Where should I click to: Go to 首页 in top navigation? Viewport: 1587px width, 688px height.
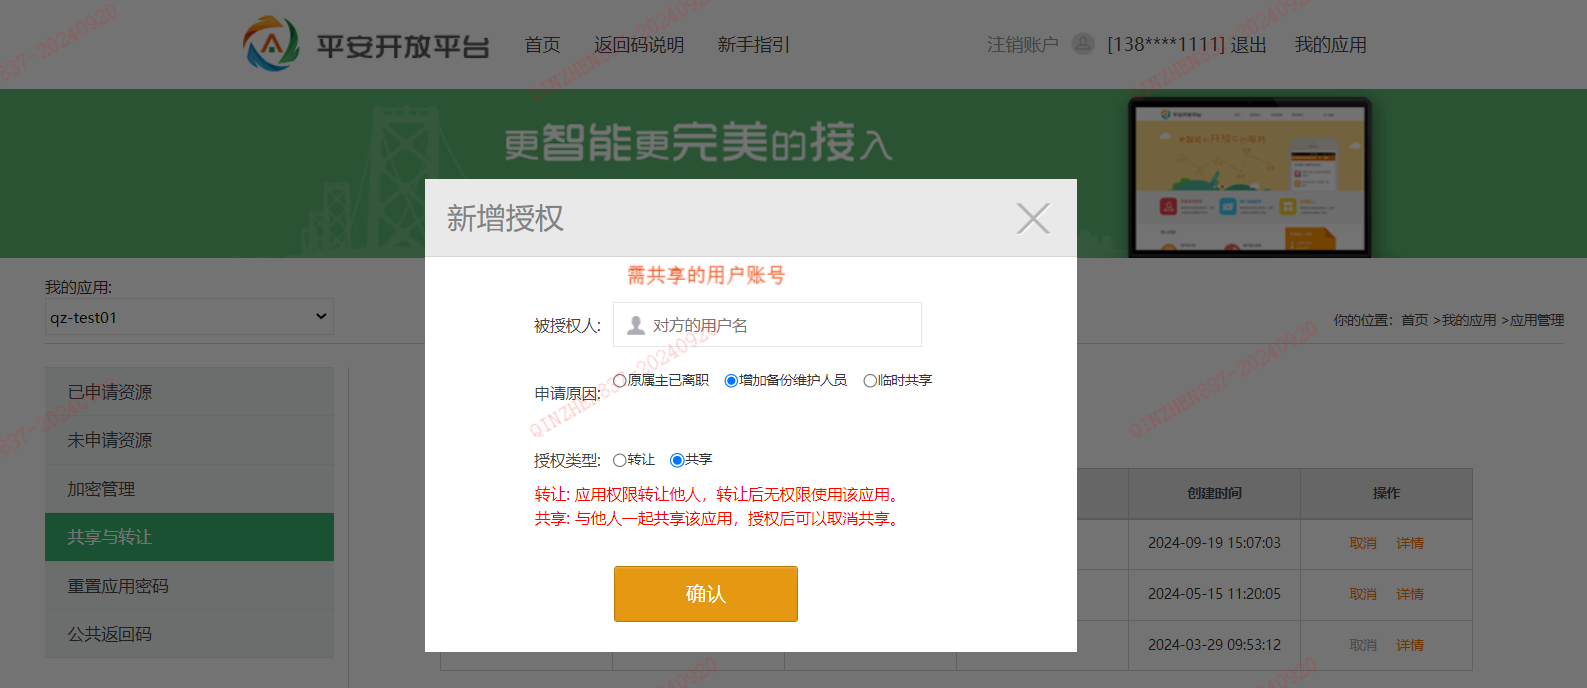point(542,45)
